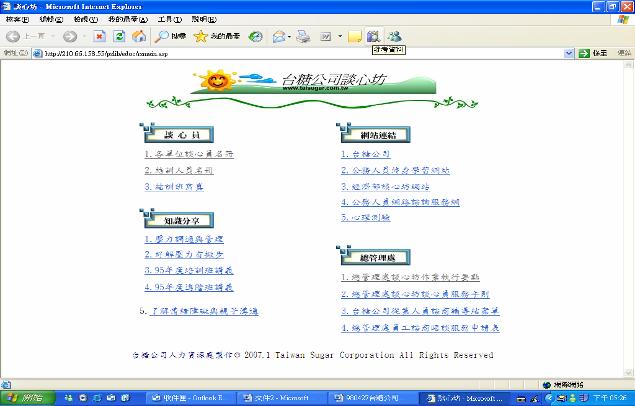Open the Mail button dropdown arrow
The height and width of the screenshot is (406, 635).
[290, 37]
